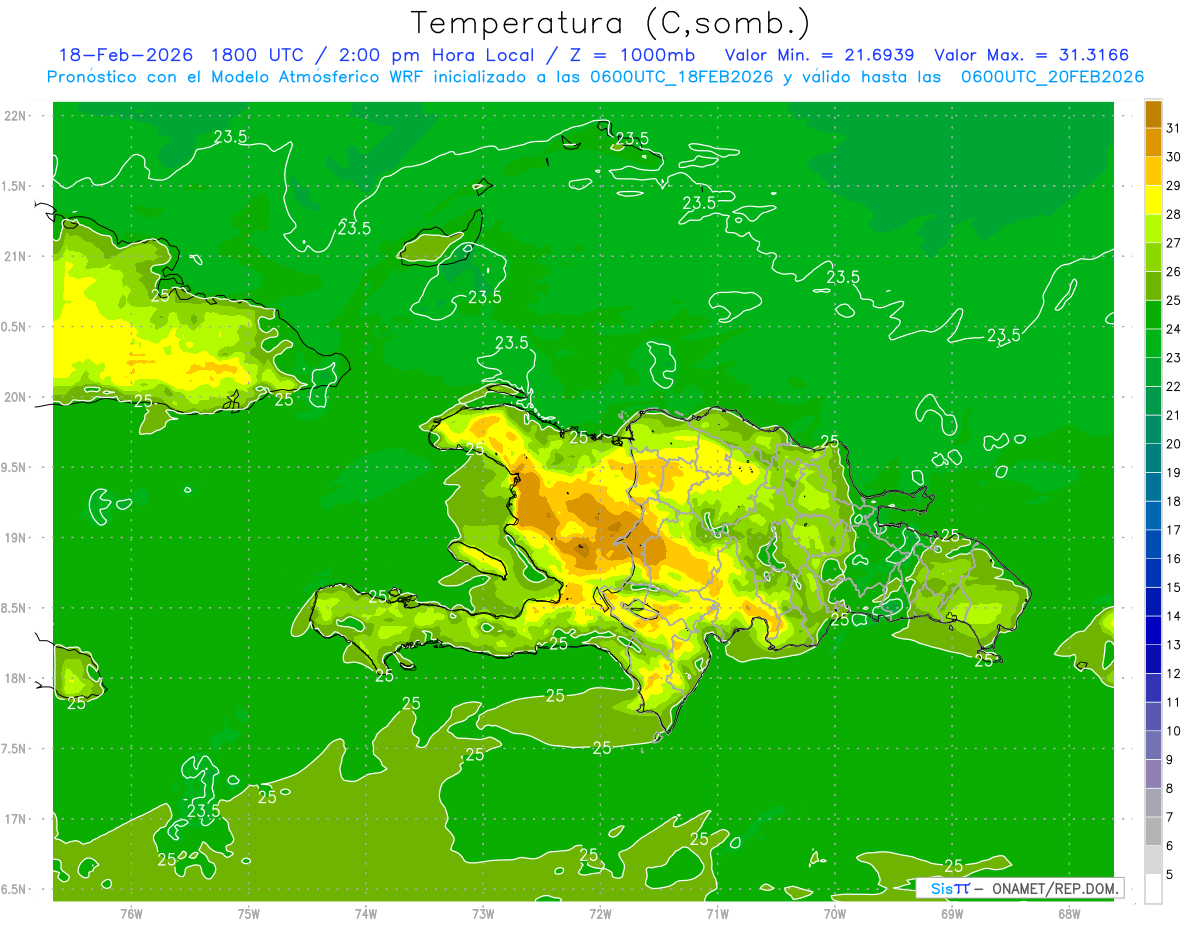
Task: Click the 0600UTC_20FEB2026 validity timestamp
Action: tap(1052, 77)
